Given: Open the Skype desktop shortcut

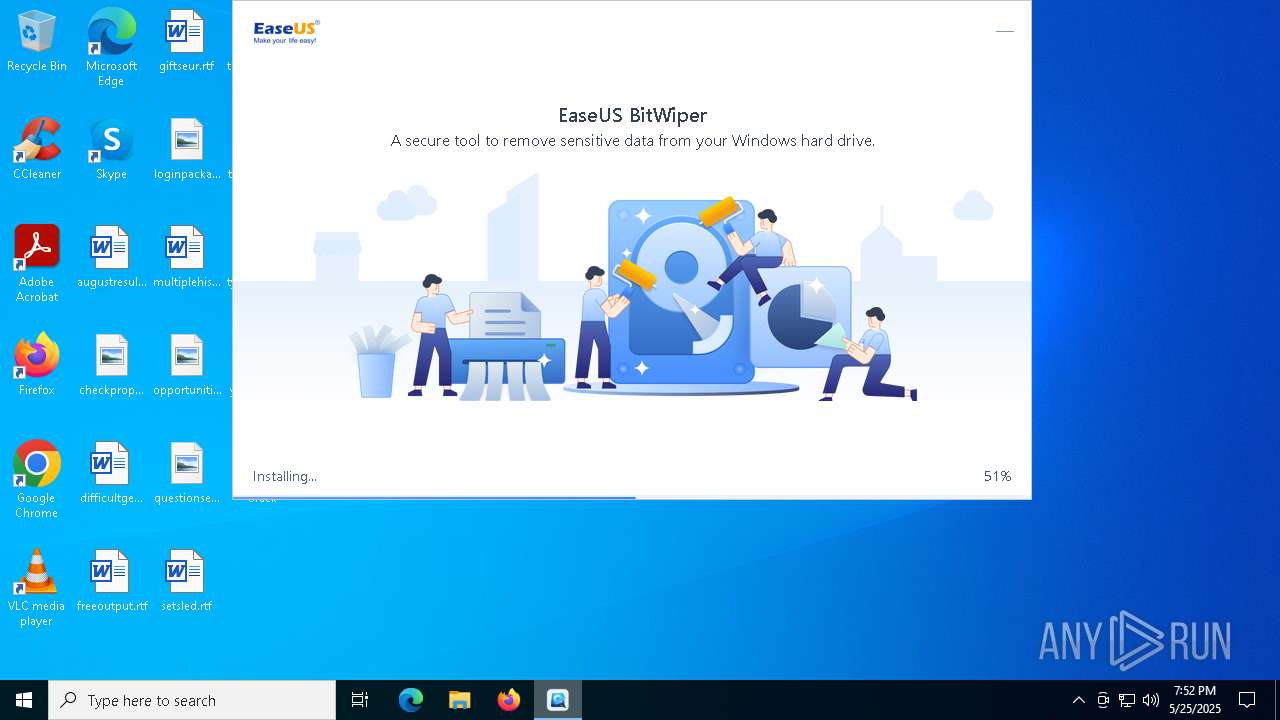Looking at the screenshot, I should pyautogui.click(x=111, y=150).
